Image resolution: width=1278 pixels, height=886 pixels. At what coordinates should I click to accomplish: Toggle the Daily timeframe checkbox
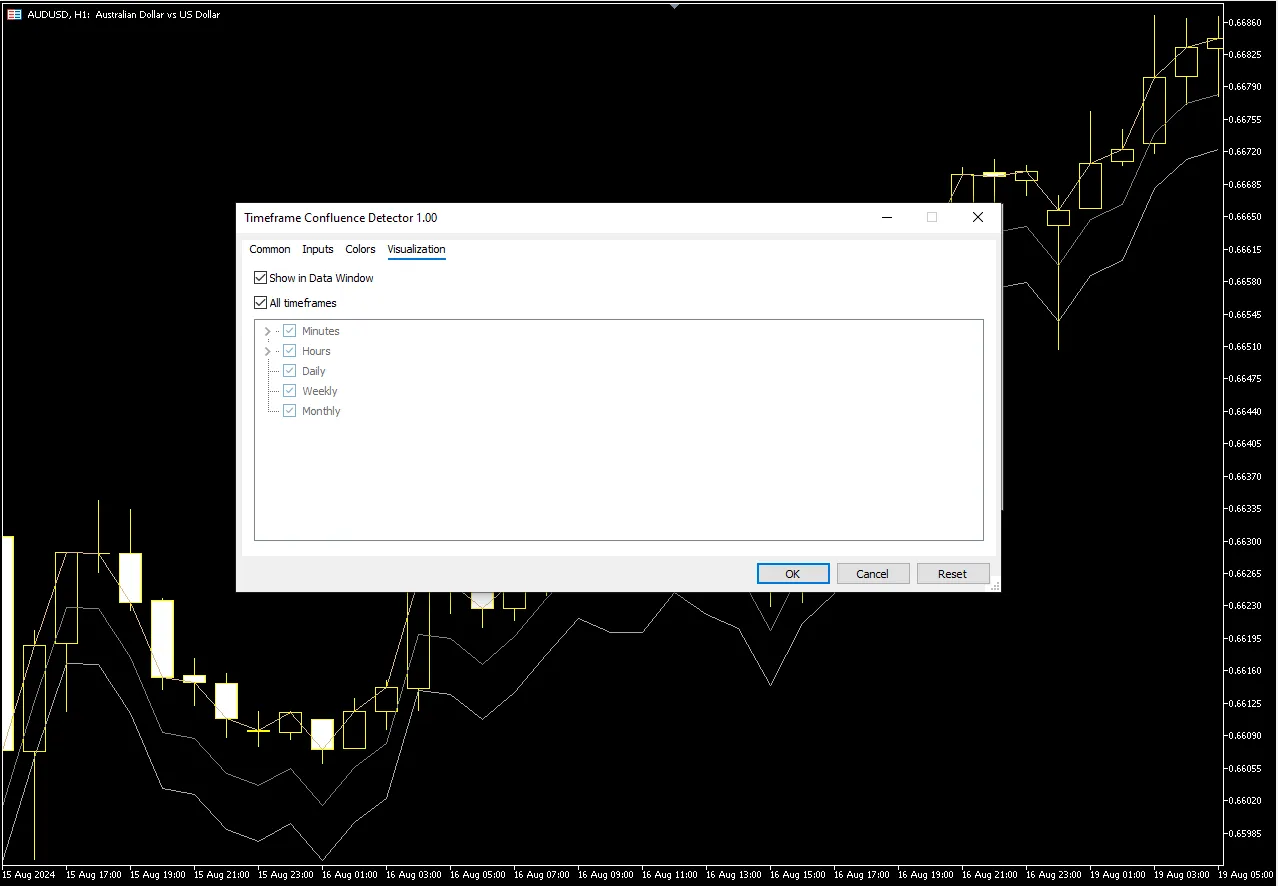coord(290,371)
